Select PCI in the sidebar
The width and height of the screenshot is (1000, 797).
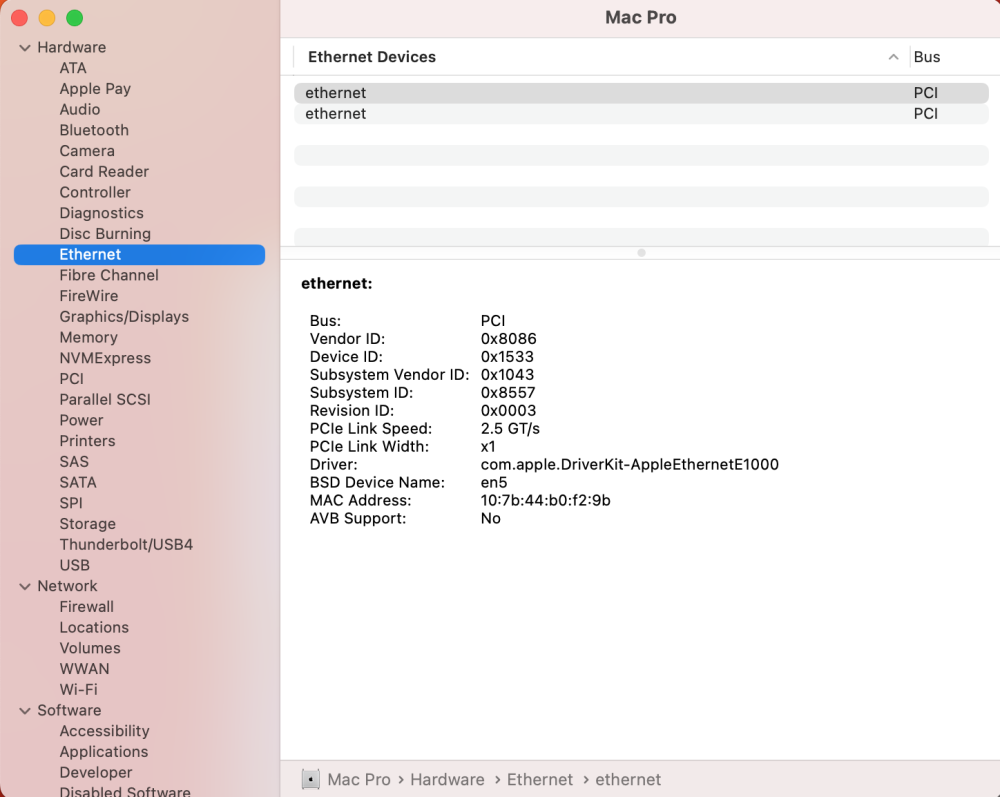[71, 379]
